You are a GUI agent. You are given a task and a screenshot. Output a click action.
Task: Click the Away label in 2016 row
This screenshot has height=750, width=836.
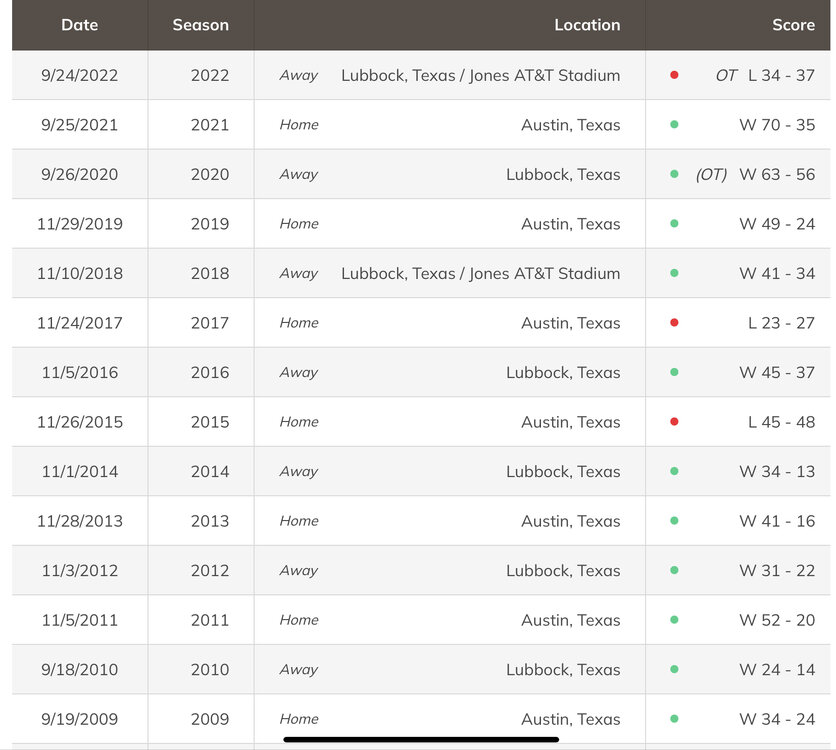[x=298, y=372]
